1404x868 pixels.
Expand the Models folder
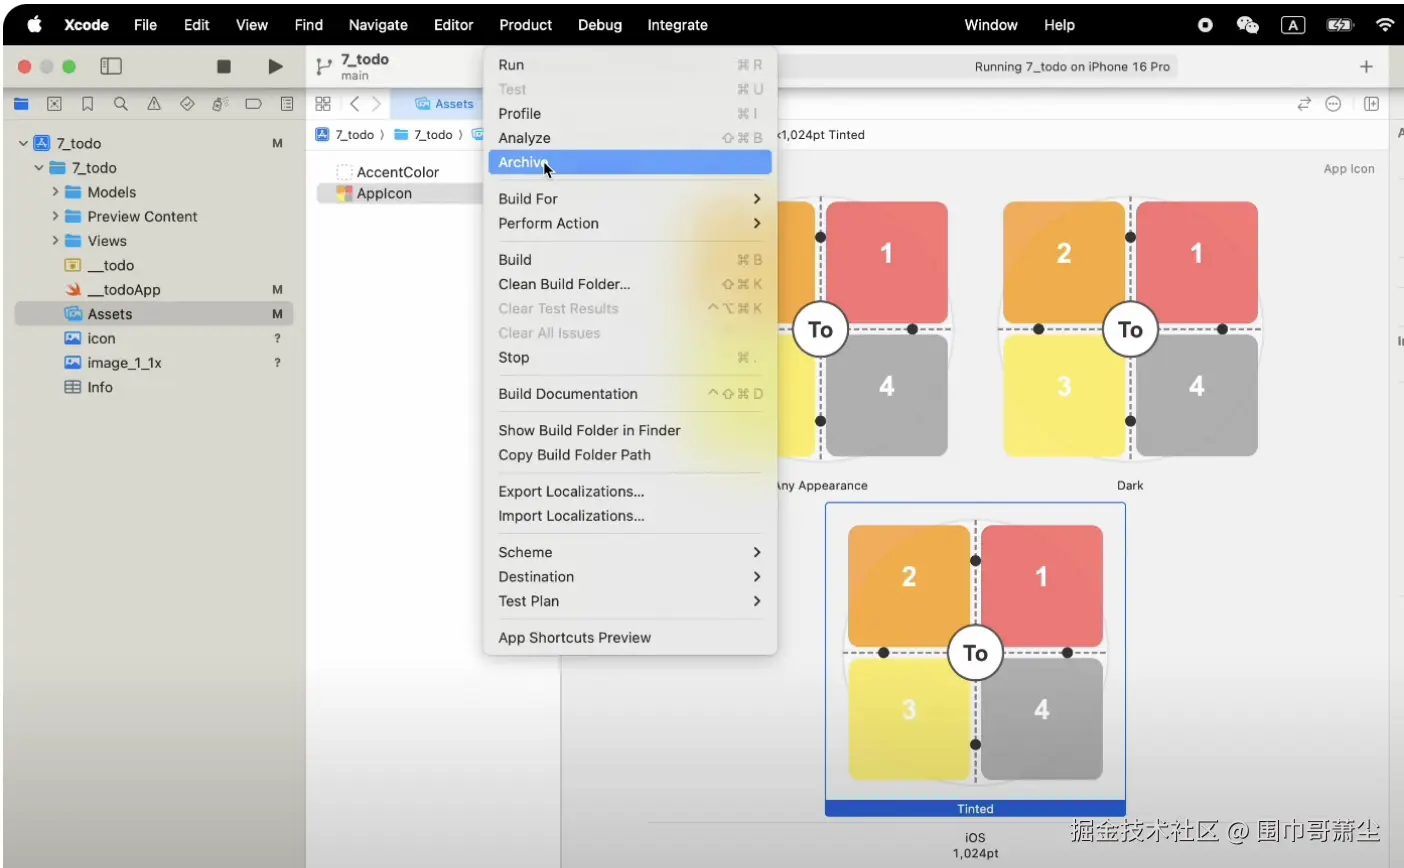(56, 192)
